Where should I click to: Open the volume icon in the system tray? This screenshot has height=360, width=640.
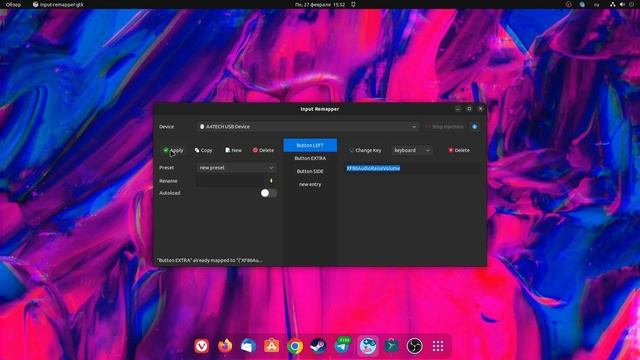pos(622,4)
